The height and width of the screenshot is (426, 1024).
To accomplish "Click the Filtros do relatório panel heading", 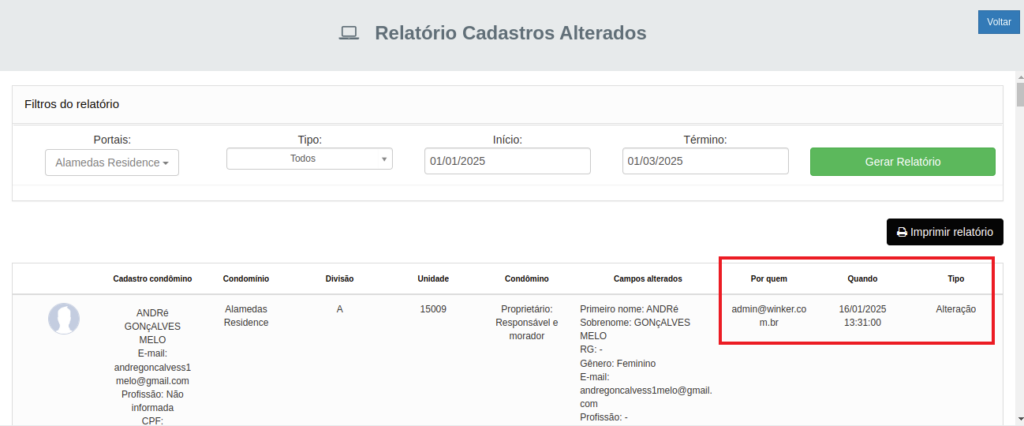I will click(x=72, y=104).
